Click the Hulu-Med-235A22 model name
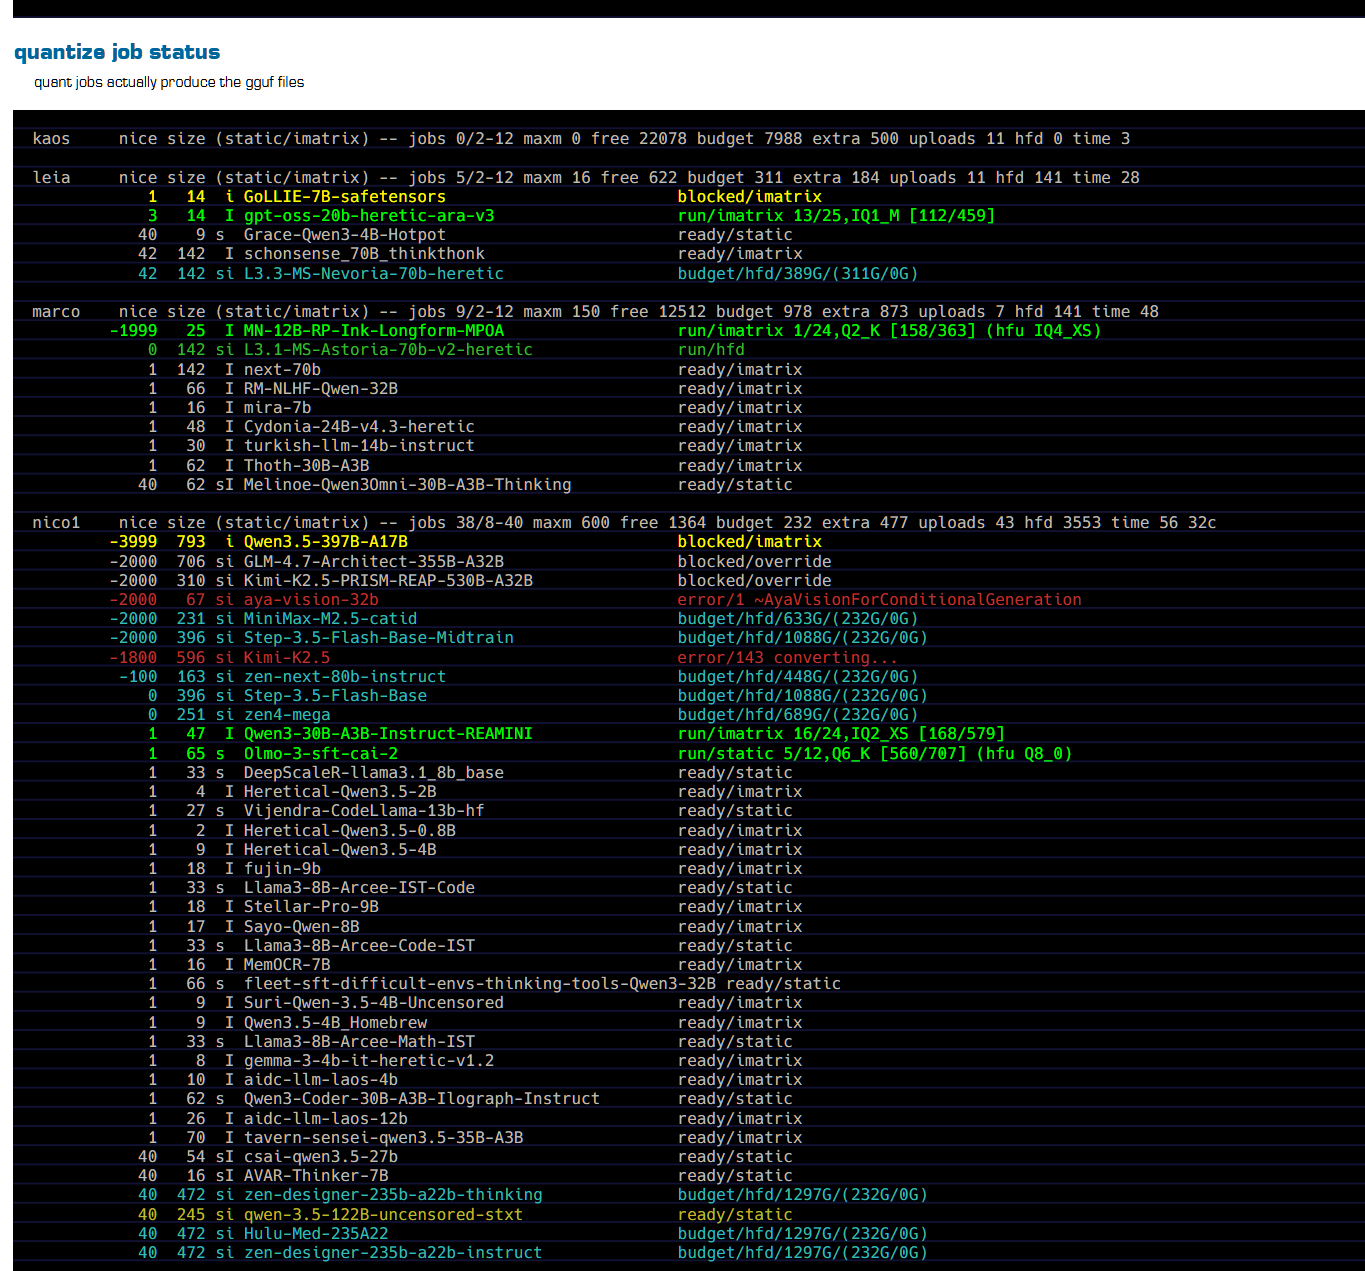Viewport: 1365px width, 1271px height. pos(316,1234)
